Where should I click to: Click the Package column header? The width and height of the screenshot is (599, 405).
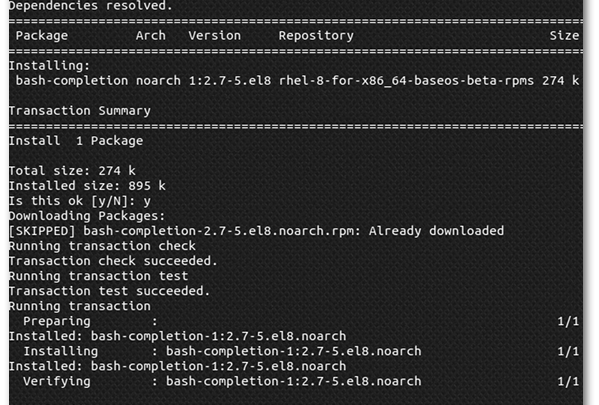tap(42, 36)
